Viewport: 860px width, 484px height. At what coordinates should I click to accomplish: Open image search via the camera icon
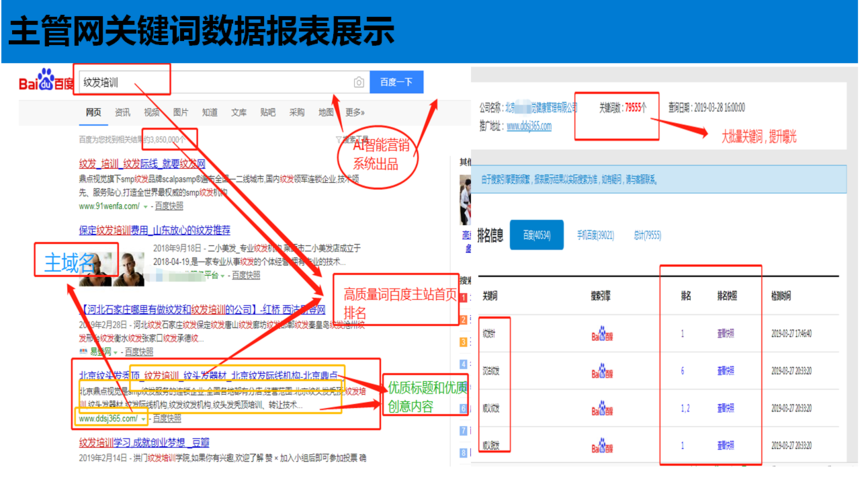(359, 82)
